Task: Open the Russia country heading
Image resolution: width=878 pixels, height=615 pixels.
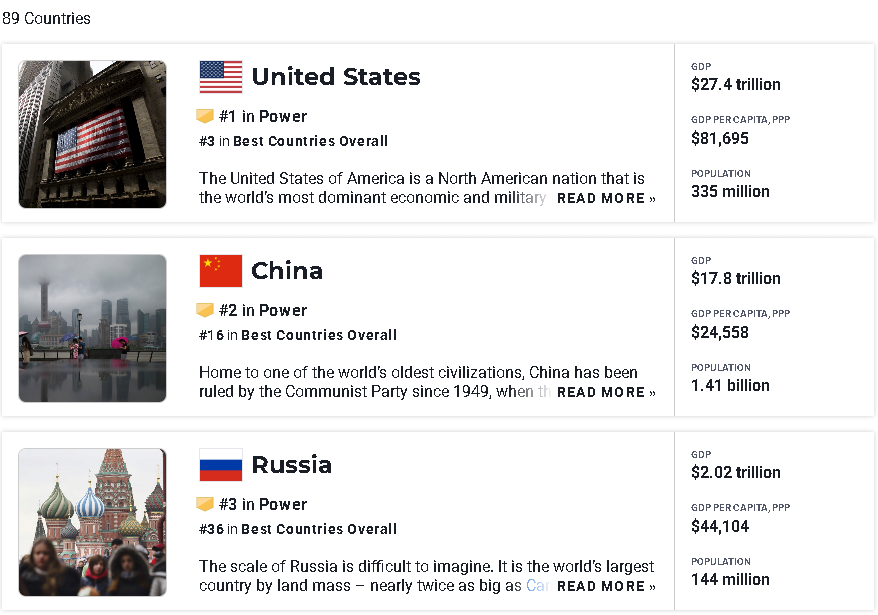Action: pos(291,465)
